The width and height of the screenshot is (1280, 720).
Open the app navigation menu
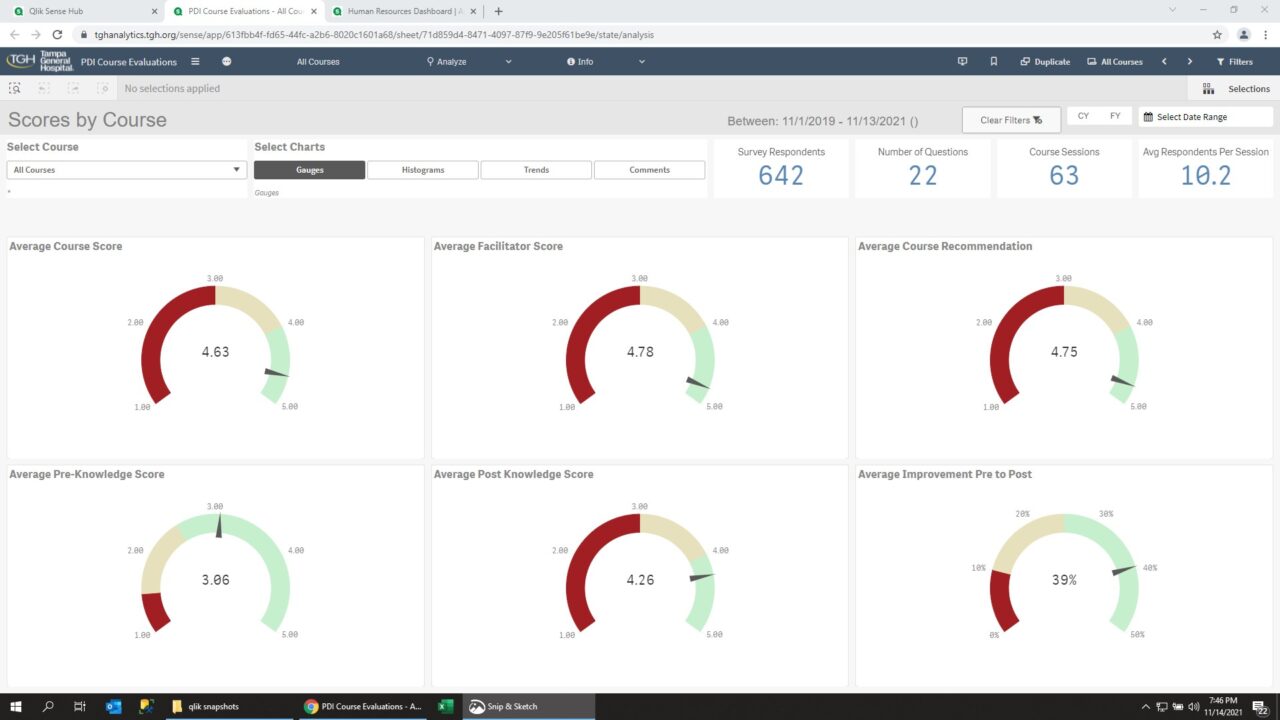point(196,61)
